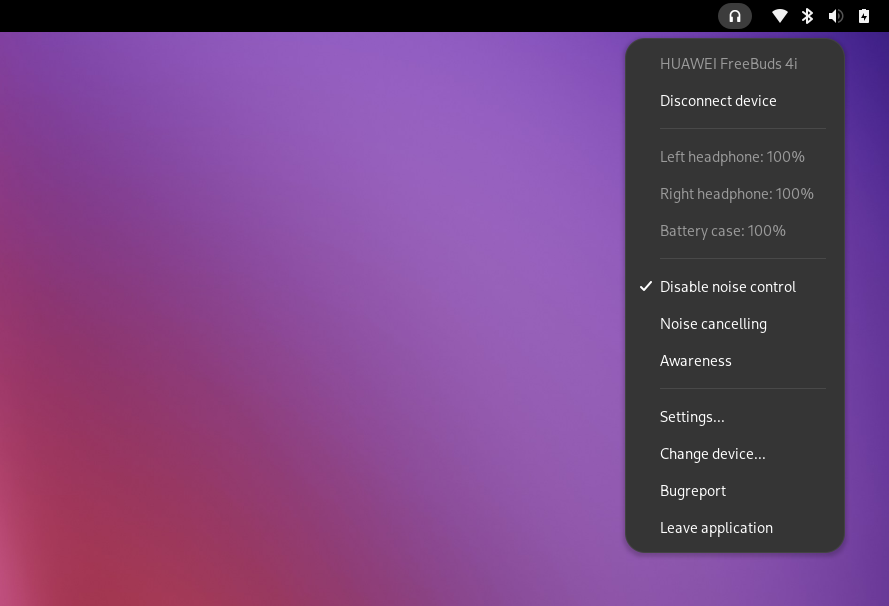Viewport: 889px width, 606px height.
Task: Enable Noise cancelling mode
Action: point(735,324)
